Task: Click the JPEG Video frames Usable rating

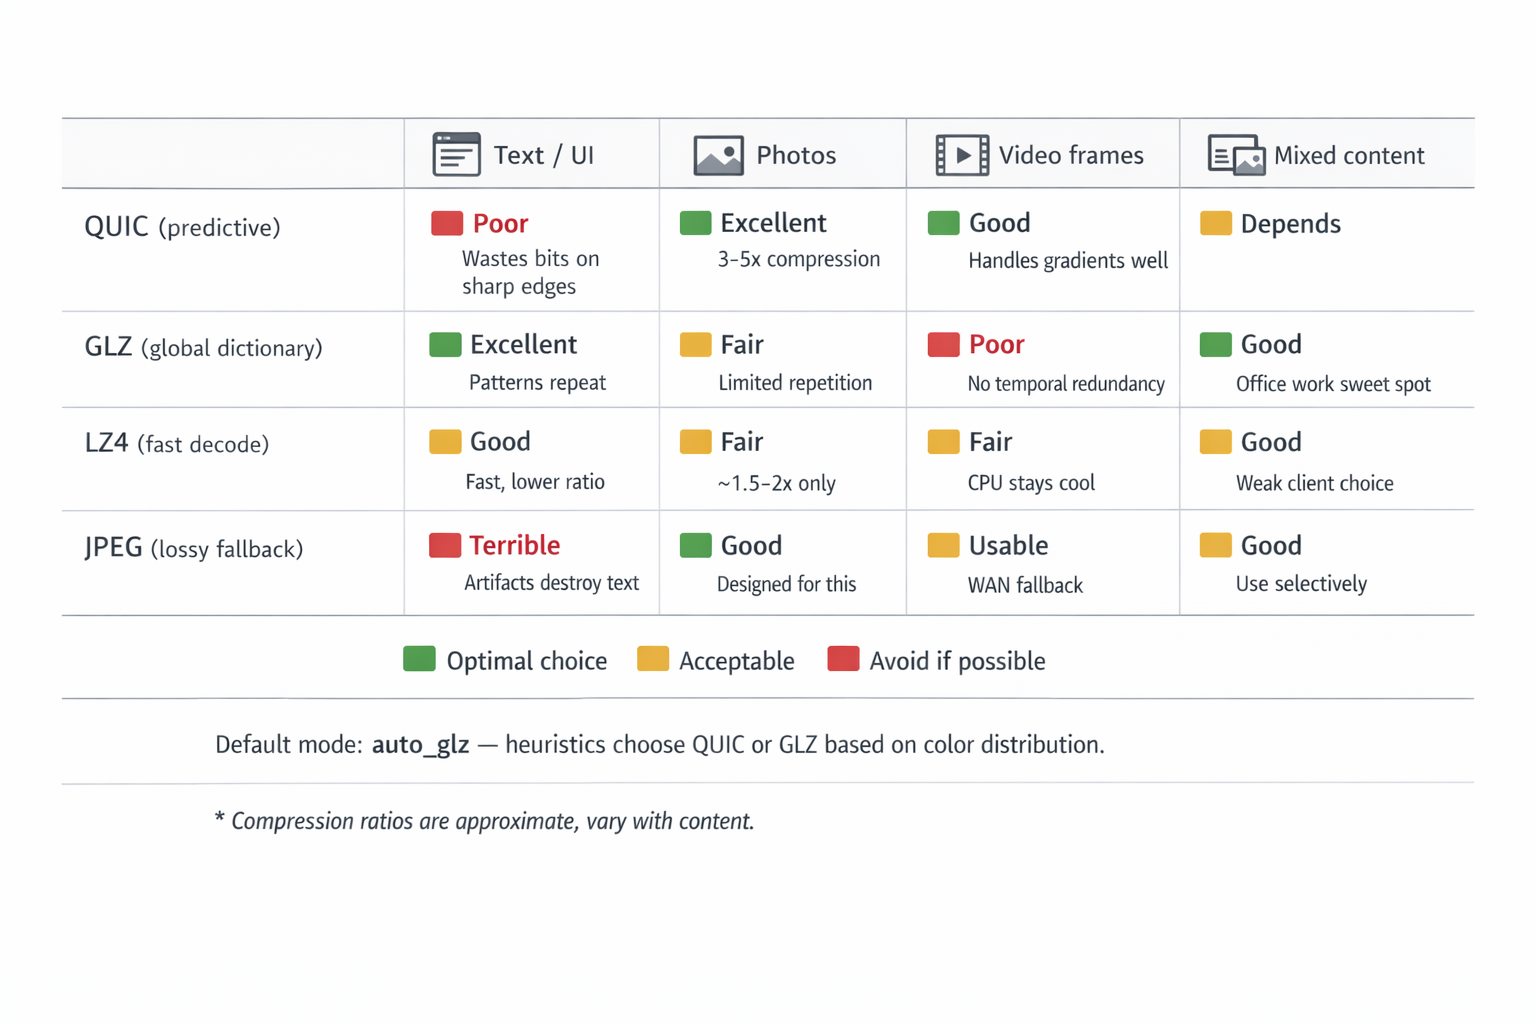Action: tap(1008, 546)
